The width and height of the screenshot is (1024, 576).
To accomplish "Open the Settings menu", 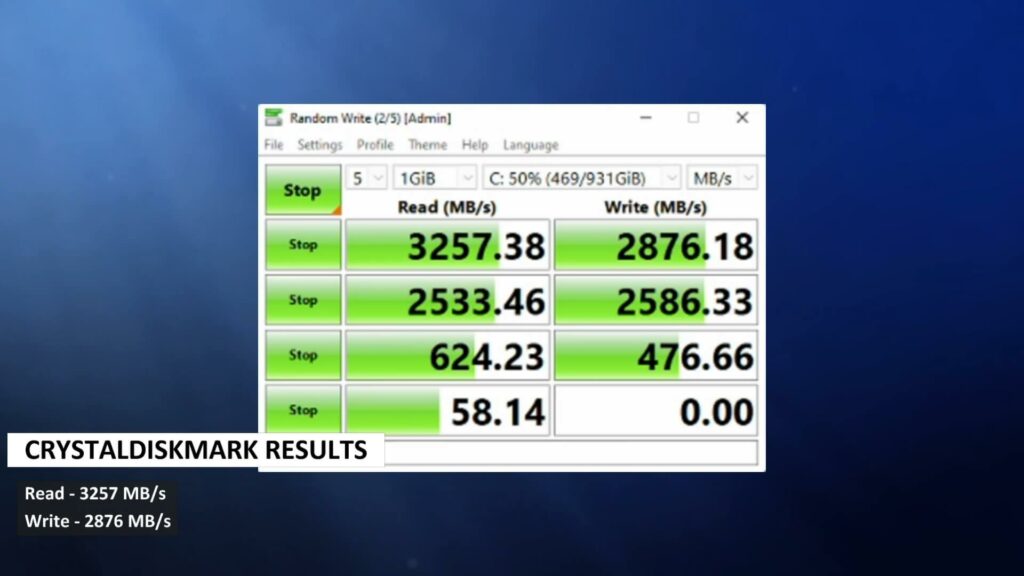I will 319,145.
